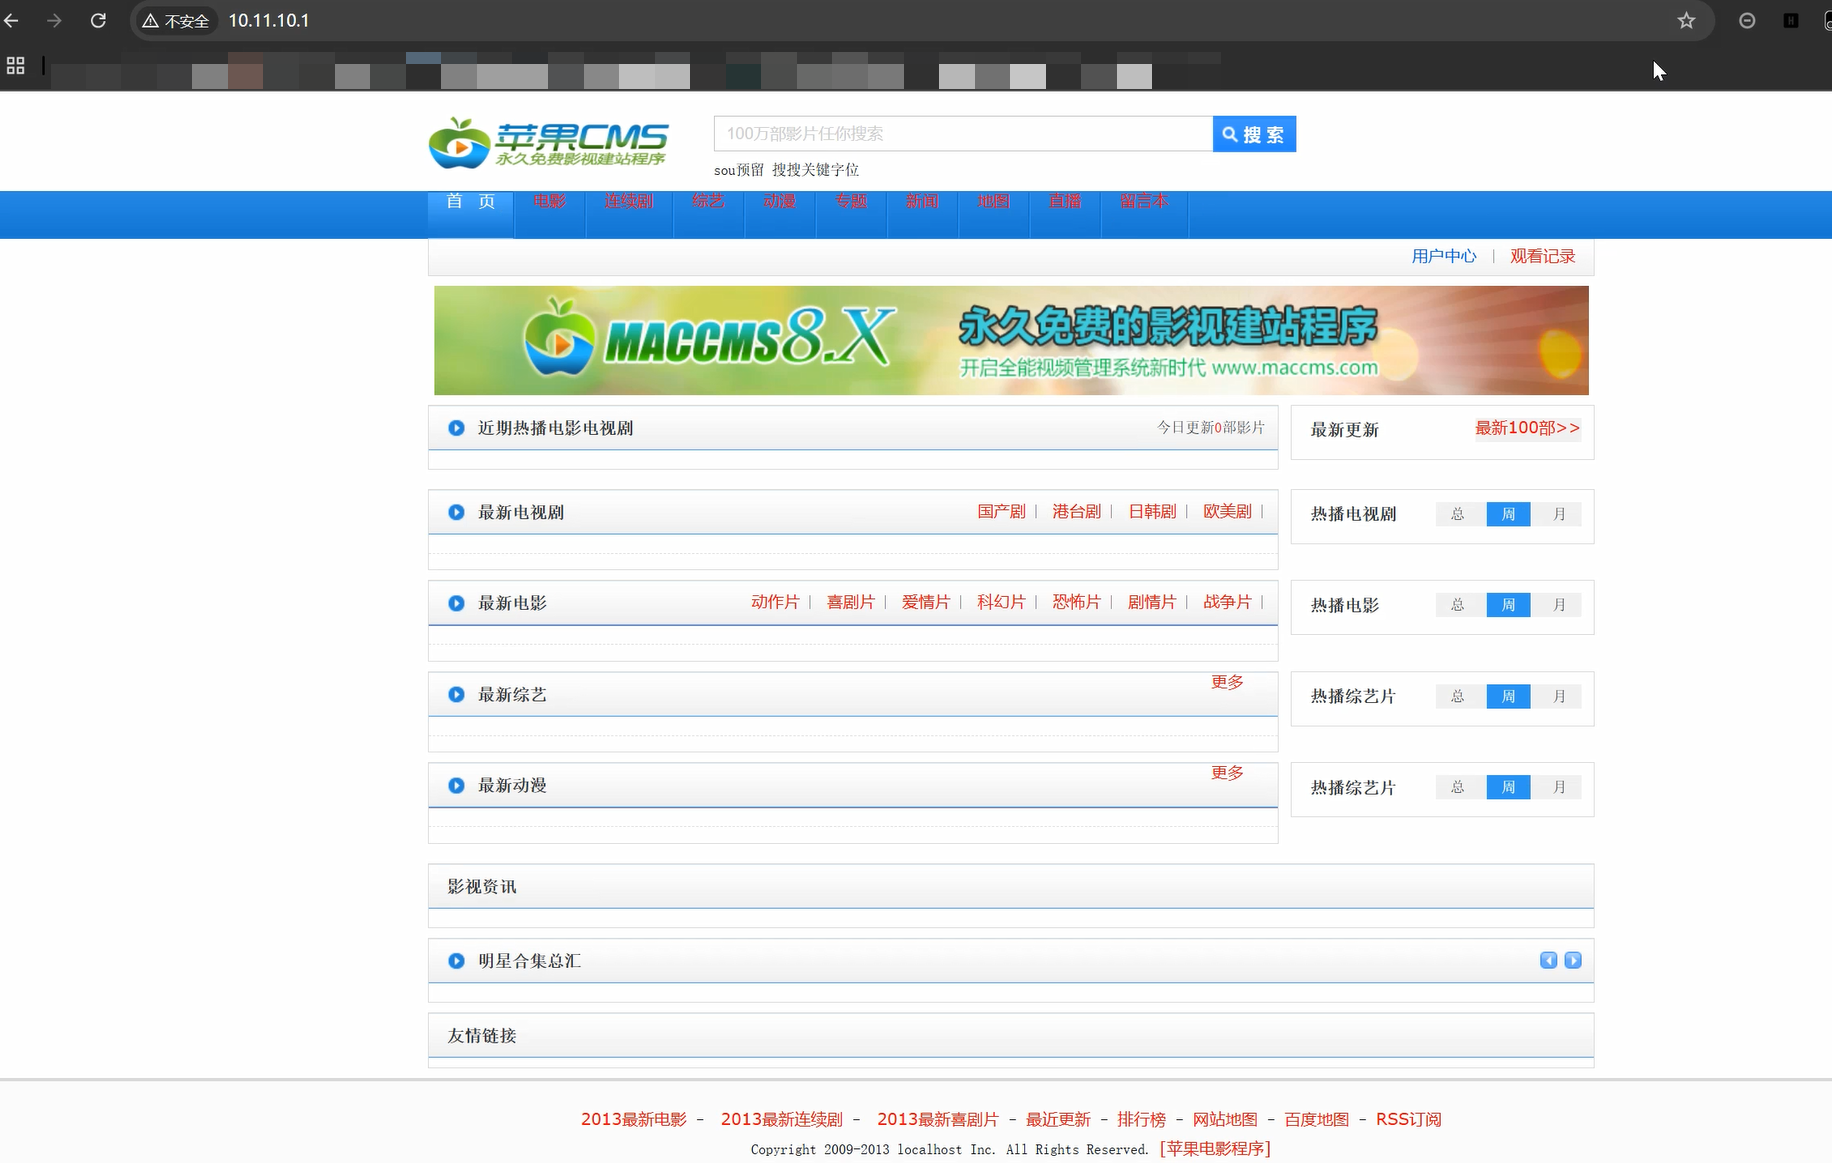Open the [苹果电影程序] footer link
The height and width of the screenshot is (1163, 1832).
tap(1215, 1149)
